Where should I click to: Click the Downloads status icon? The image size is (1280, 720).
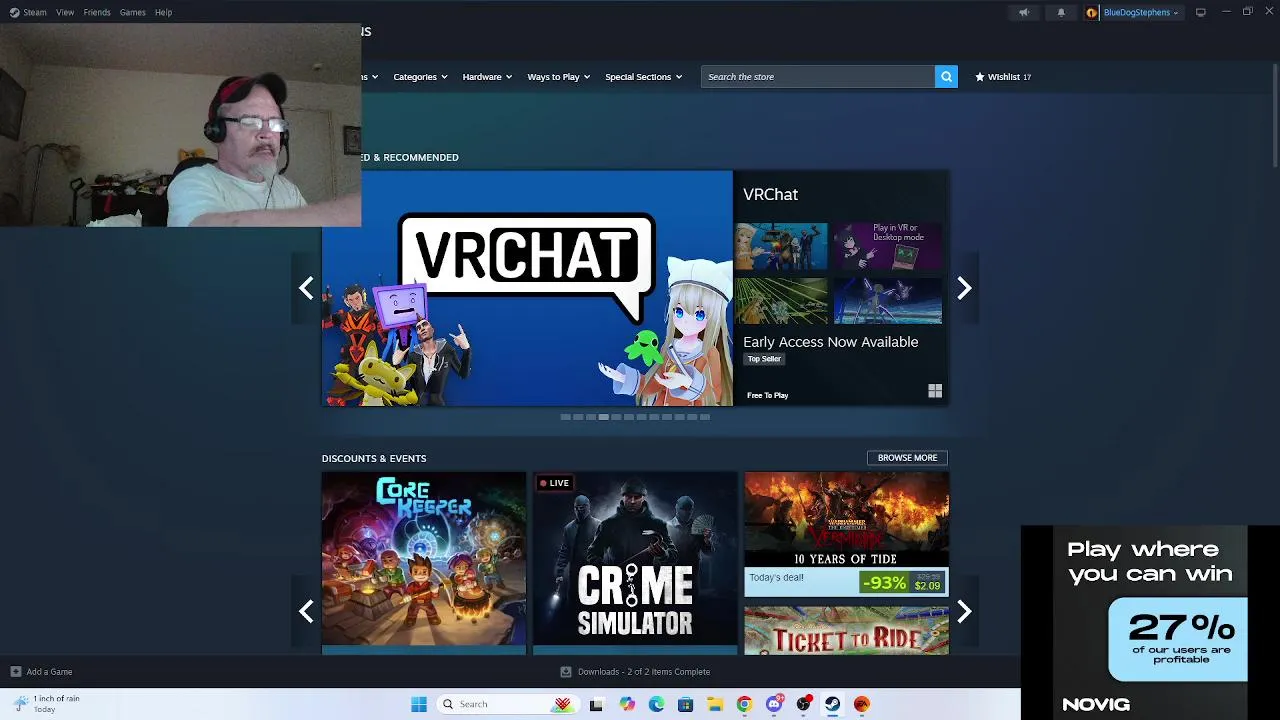pos(566,672)
